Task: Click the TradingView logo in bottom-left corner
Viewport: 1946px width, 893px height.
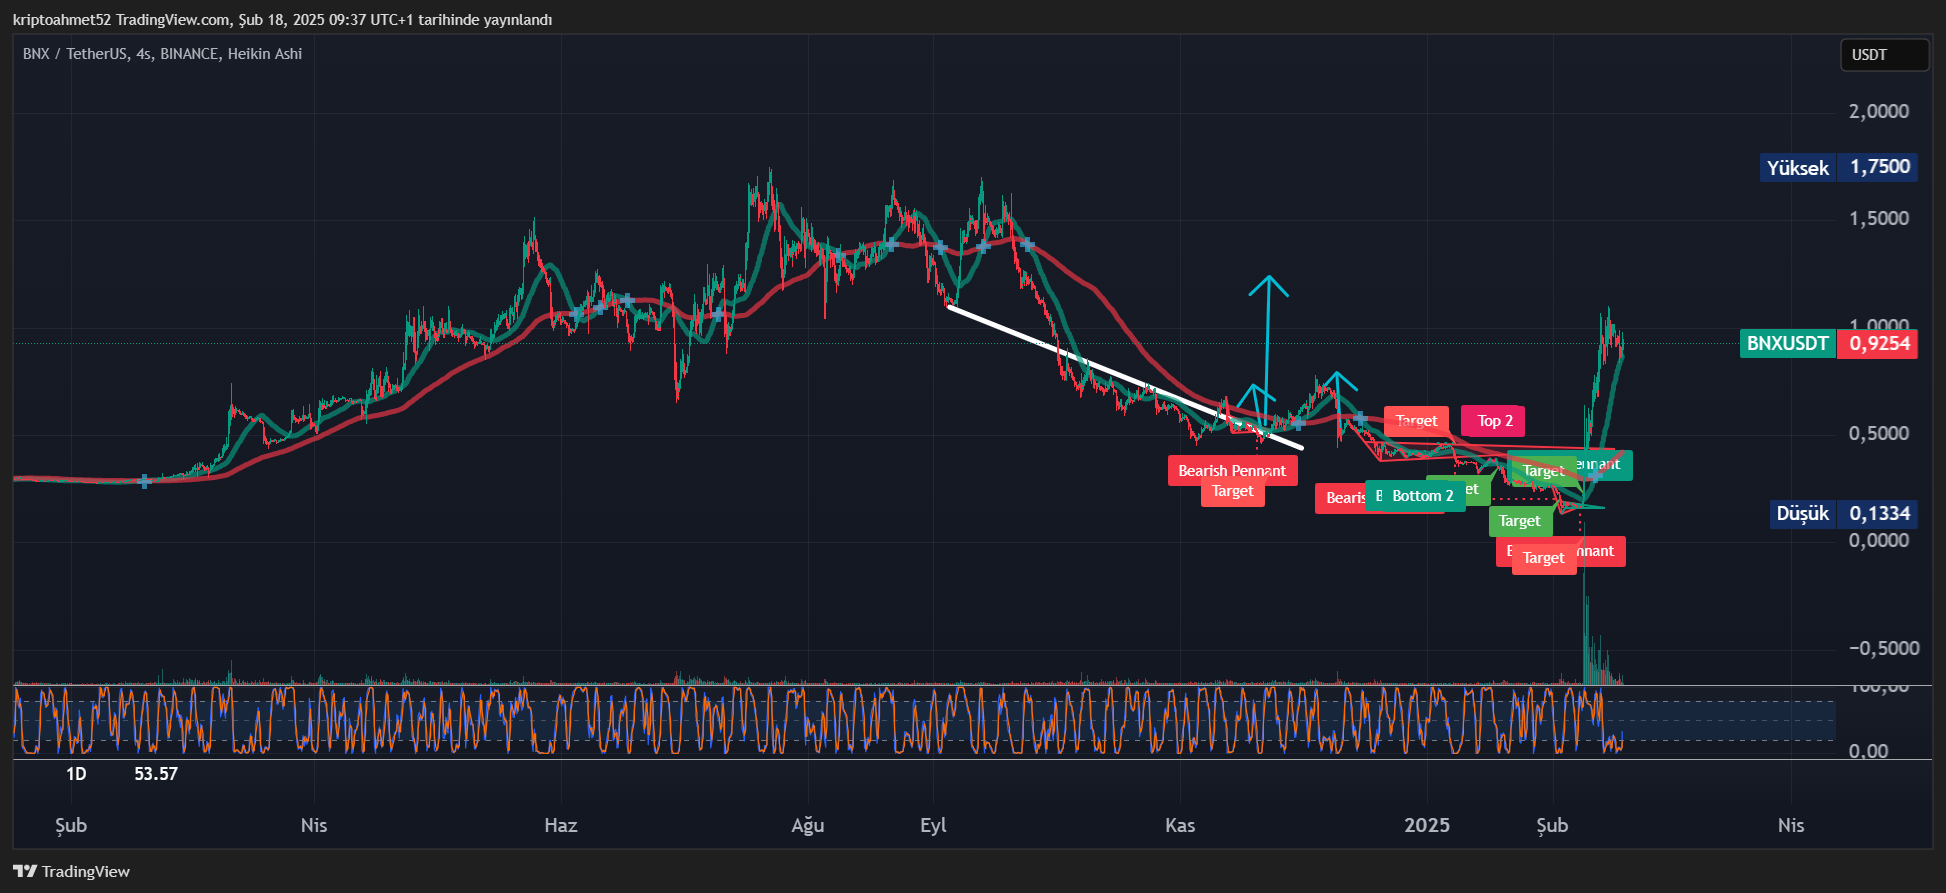Action: pos(72,871)
